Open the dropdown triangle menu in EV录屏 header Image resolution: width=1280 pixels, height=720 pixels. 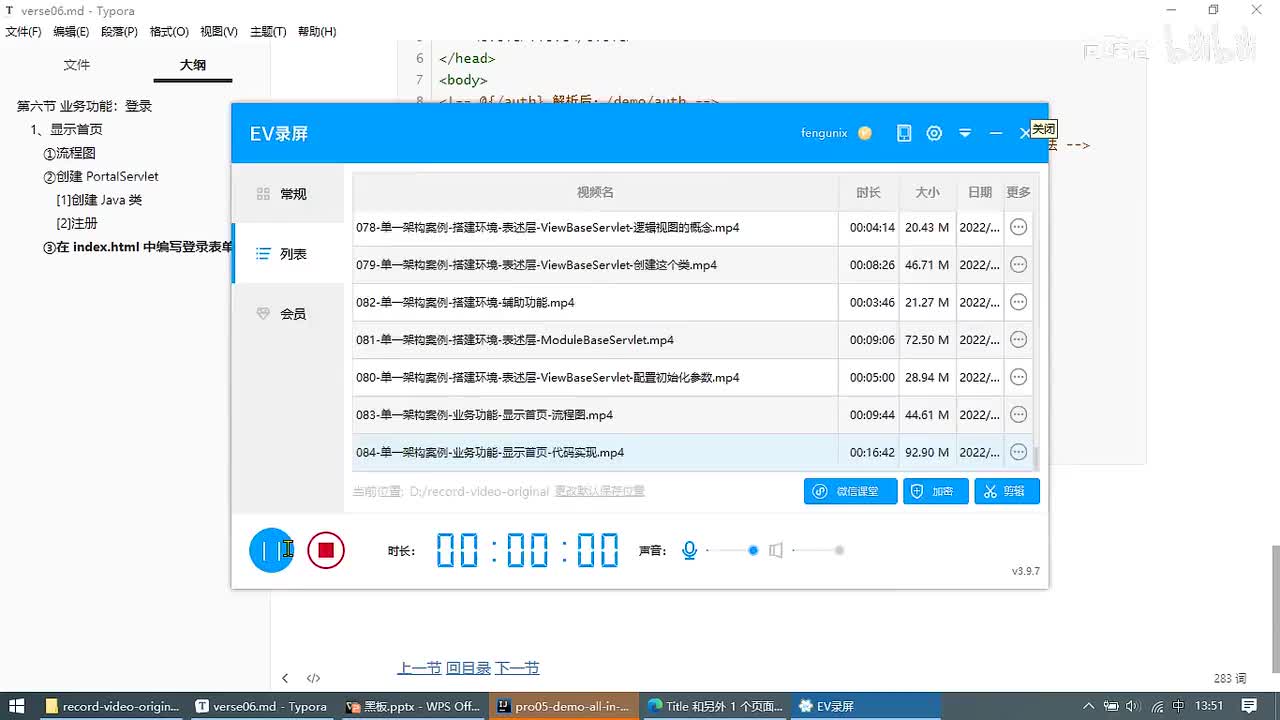[965, 133]
